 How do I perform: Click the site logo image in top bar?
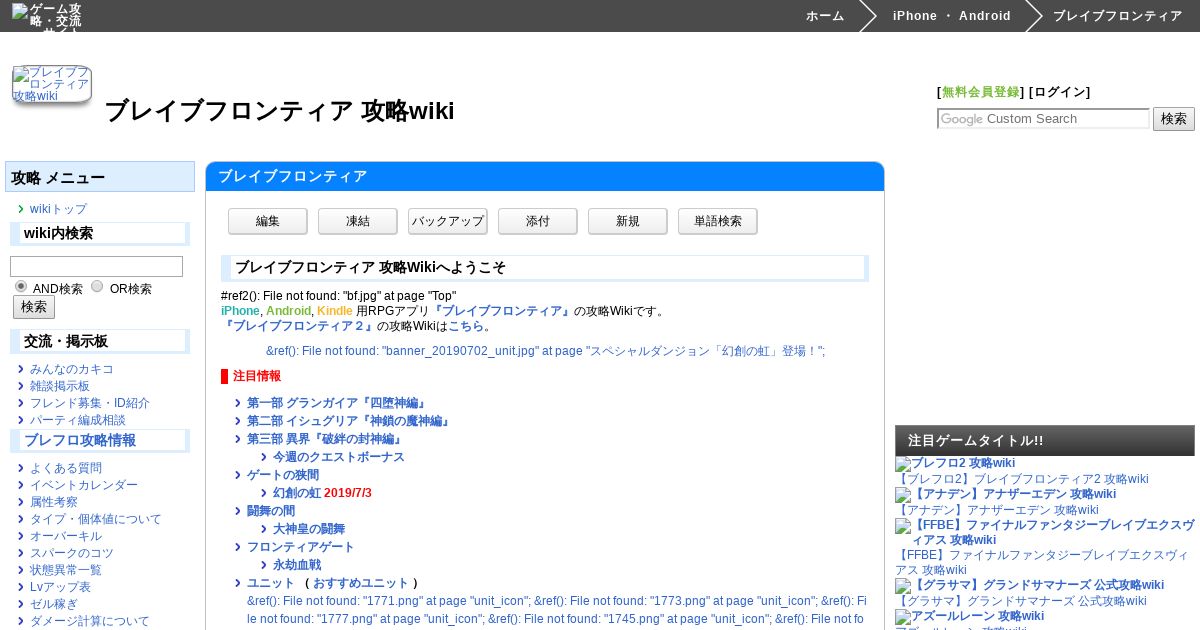(x=47, y=17)
